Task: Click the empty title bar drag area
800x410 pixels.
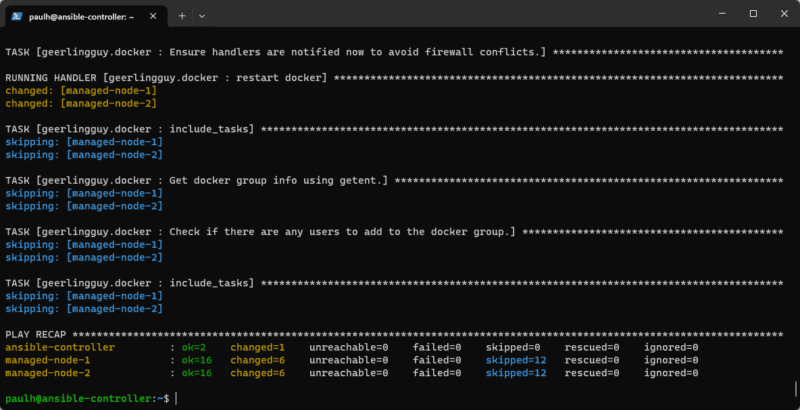Action: 450,14
